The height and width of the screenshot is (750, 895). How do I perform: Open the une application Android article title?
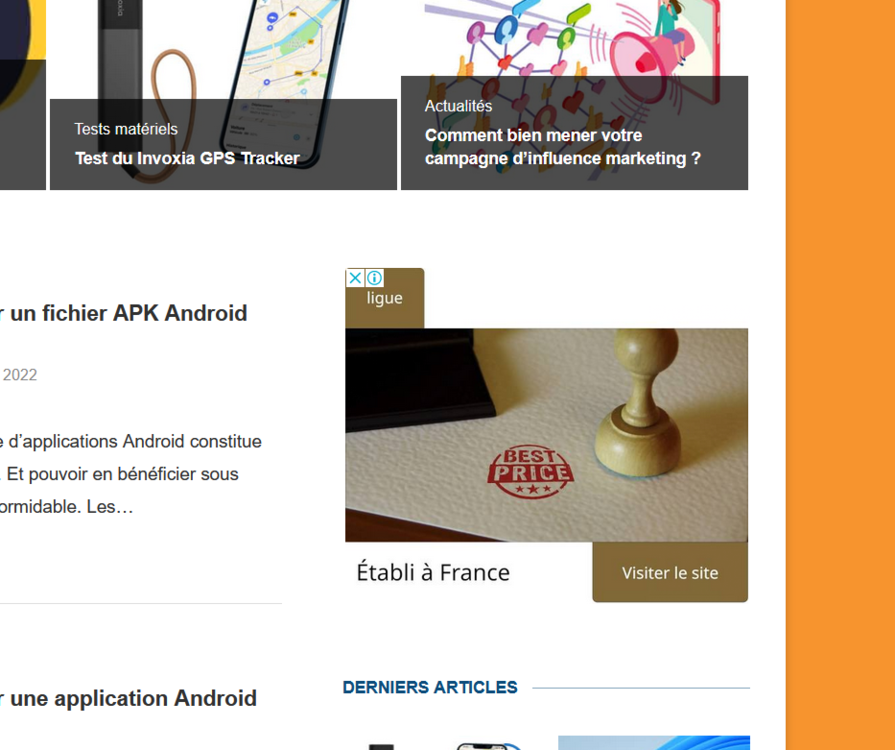(128, 698)
